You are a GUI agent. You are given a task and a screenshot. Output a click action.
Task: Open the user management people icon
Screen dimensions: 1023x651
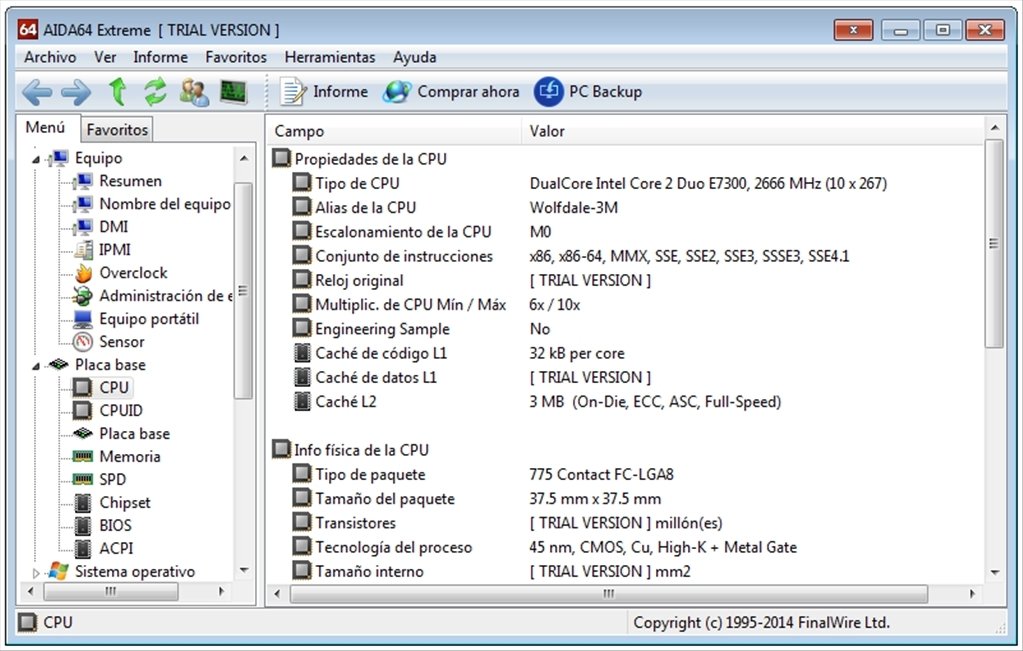click(x=194, y=92)
